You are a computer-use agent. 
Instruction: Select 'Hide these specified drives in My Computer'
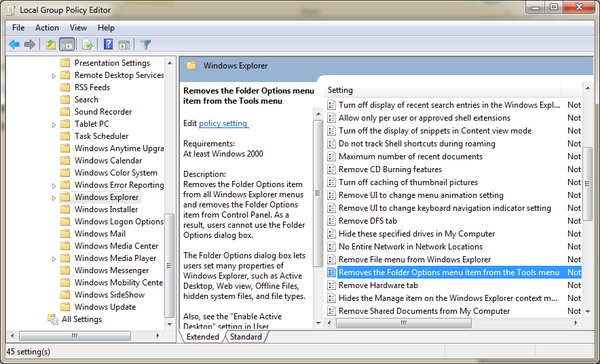pos(416,234)
